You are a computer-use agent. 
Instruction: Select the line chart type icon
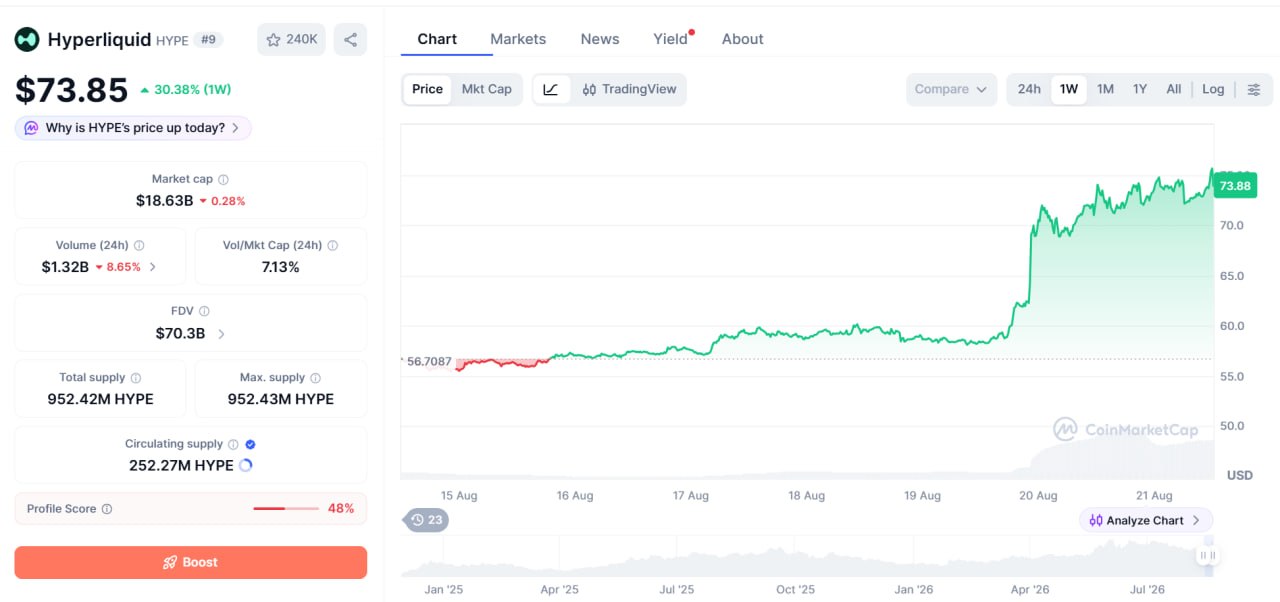(551, 89)
